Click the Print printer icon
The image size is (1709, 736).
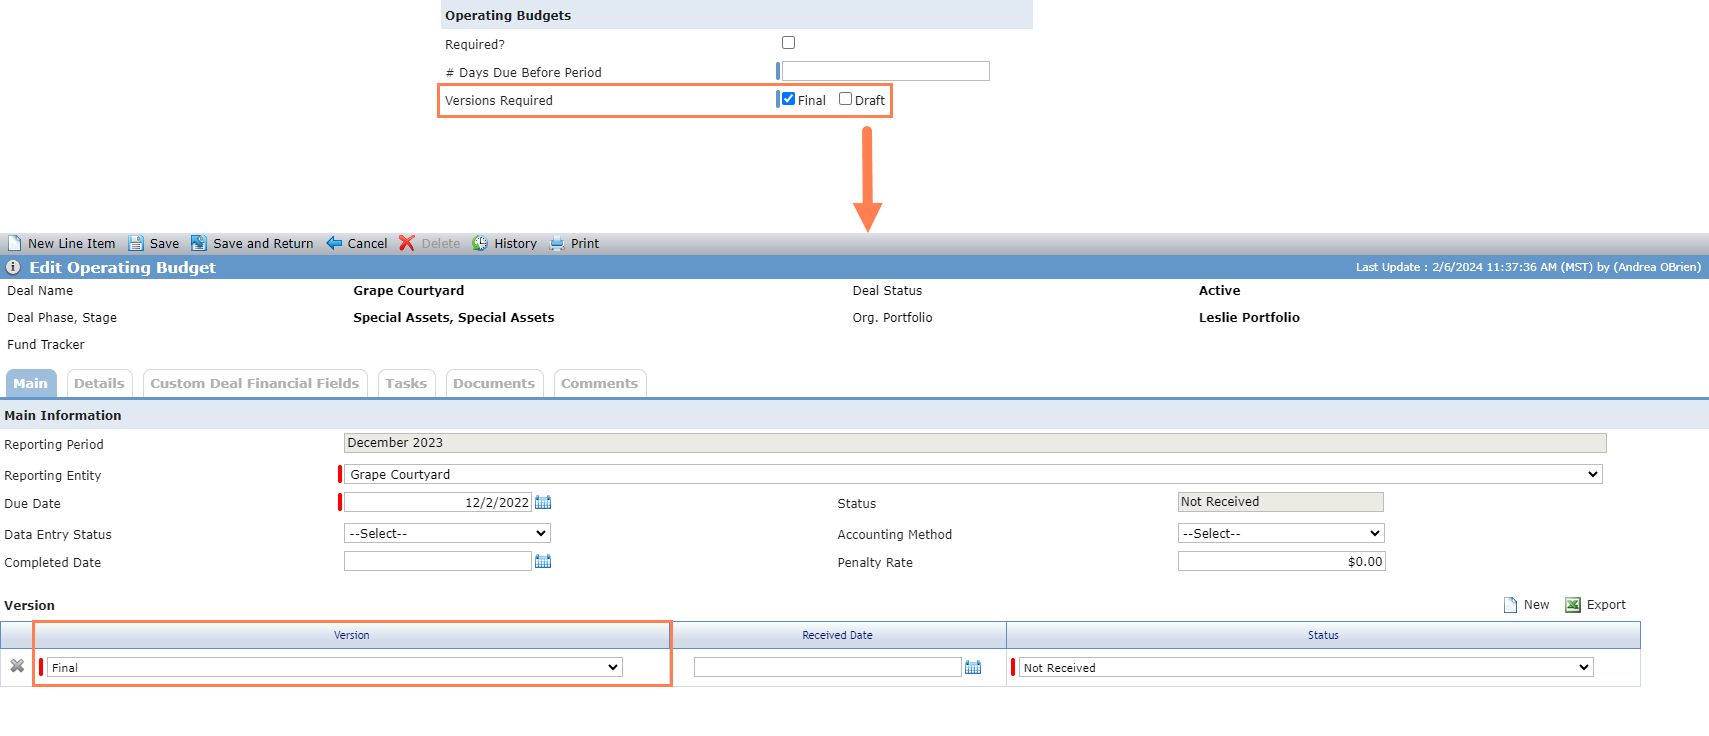(x=557, y=243)
